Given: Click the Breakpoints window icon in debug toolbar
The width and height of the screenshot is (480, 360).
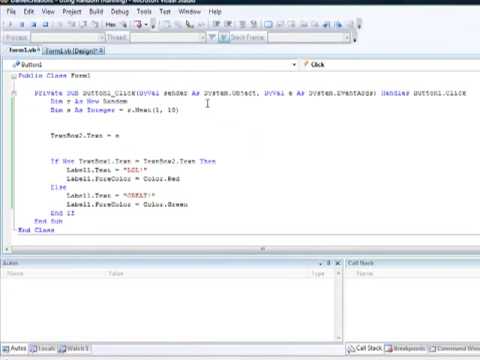Looking at the screenshot, I should 138,24.
